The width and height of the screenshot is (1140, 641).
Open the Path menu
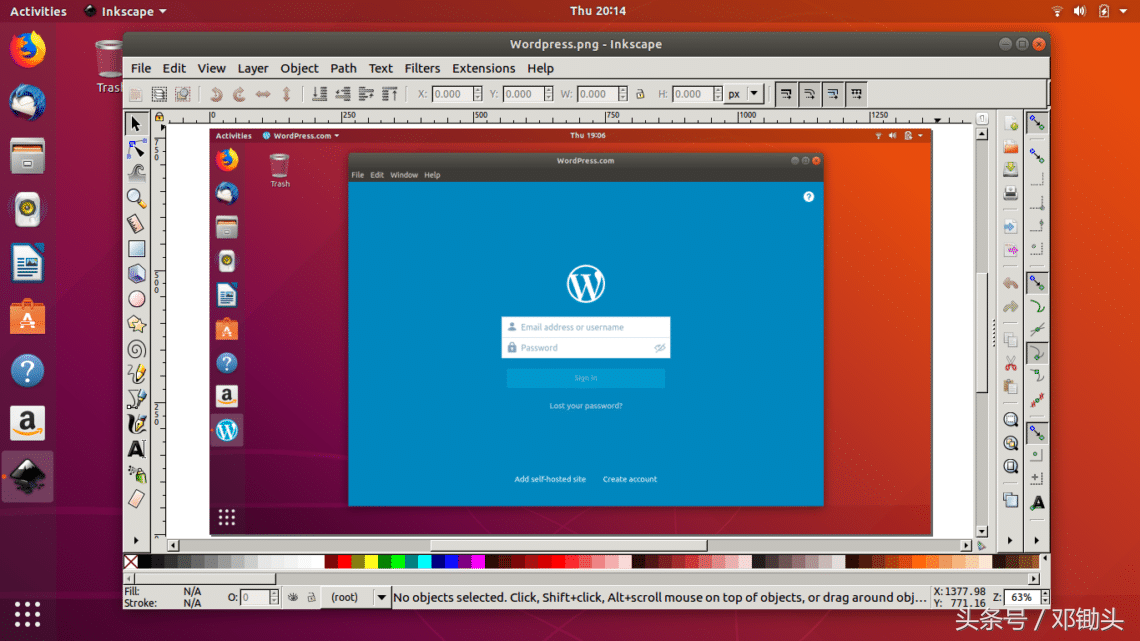[x=343, y=68]
